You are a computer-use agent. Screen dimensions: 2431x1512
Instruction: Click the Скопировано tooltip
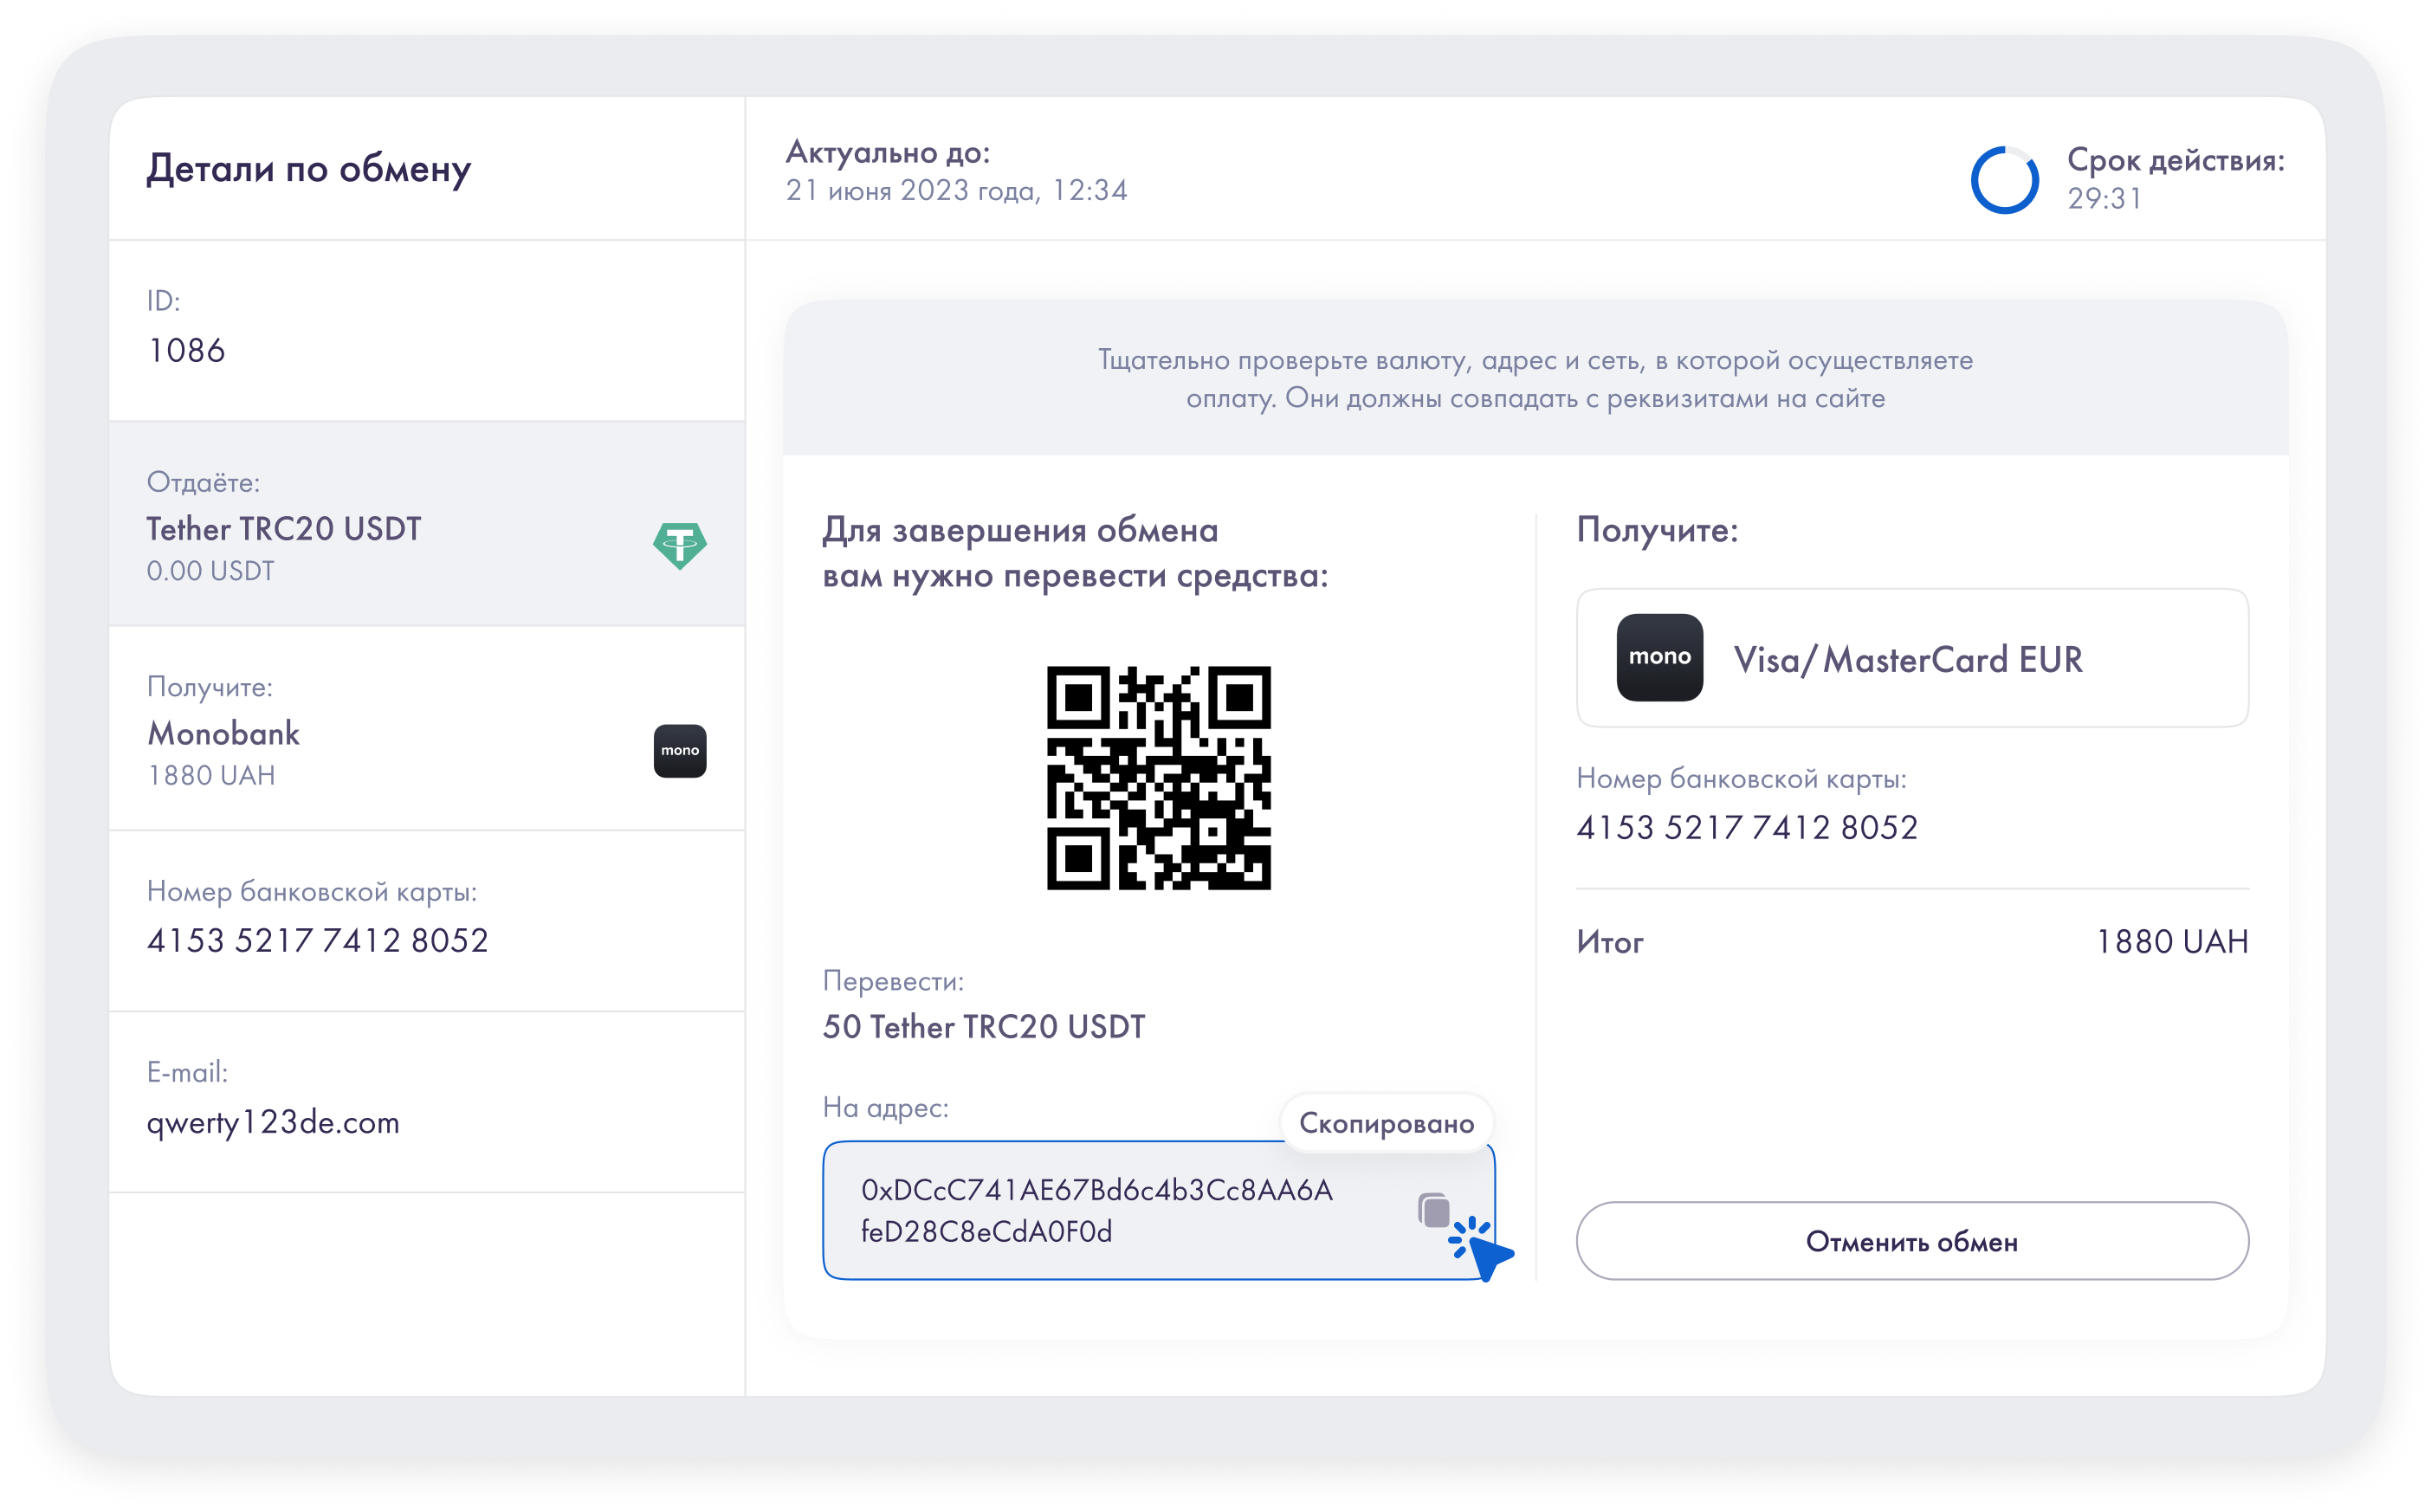(1385, 1123)
